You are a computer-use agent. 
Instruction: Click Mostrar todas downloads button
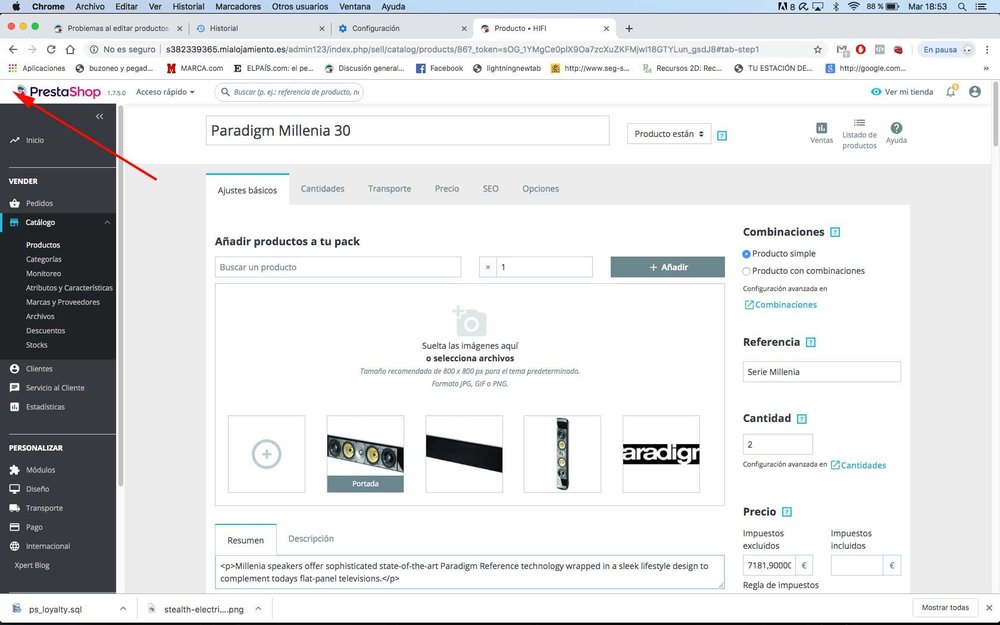[x=945, y=608]
